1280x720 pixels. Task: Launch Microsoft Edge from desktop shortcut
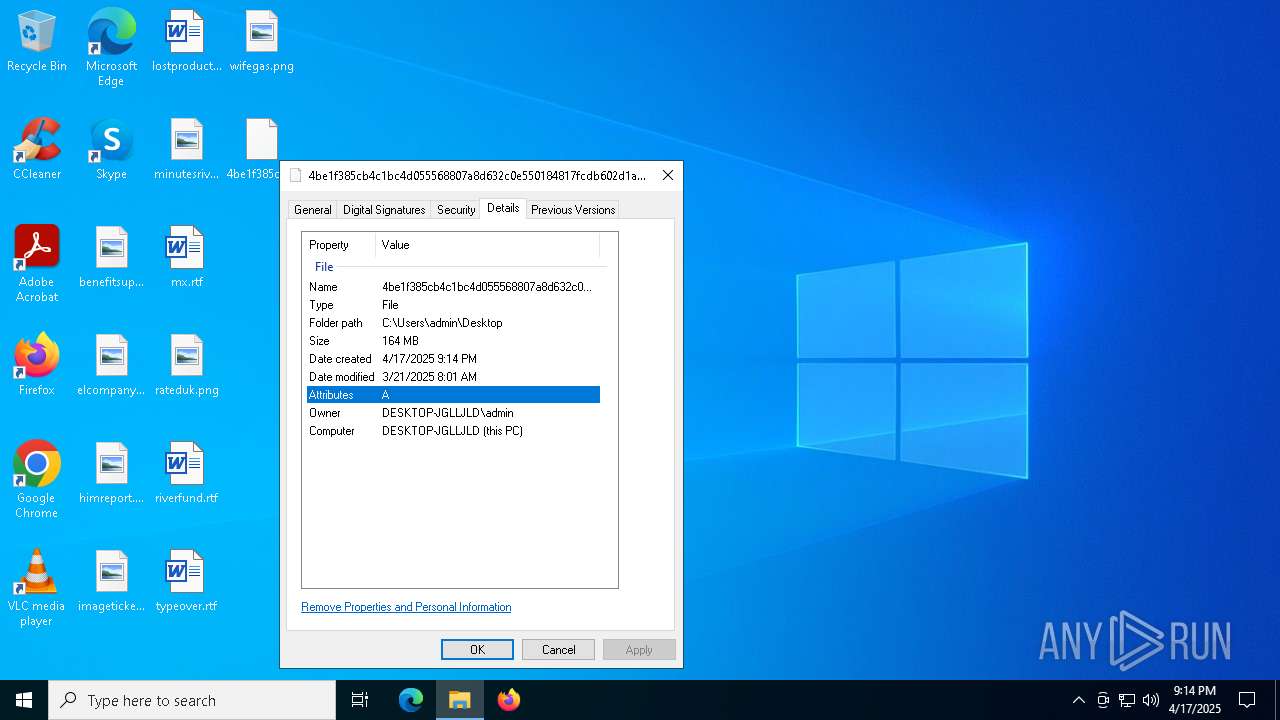pos(111,47)
